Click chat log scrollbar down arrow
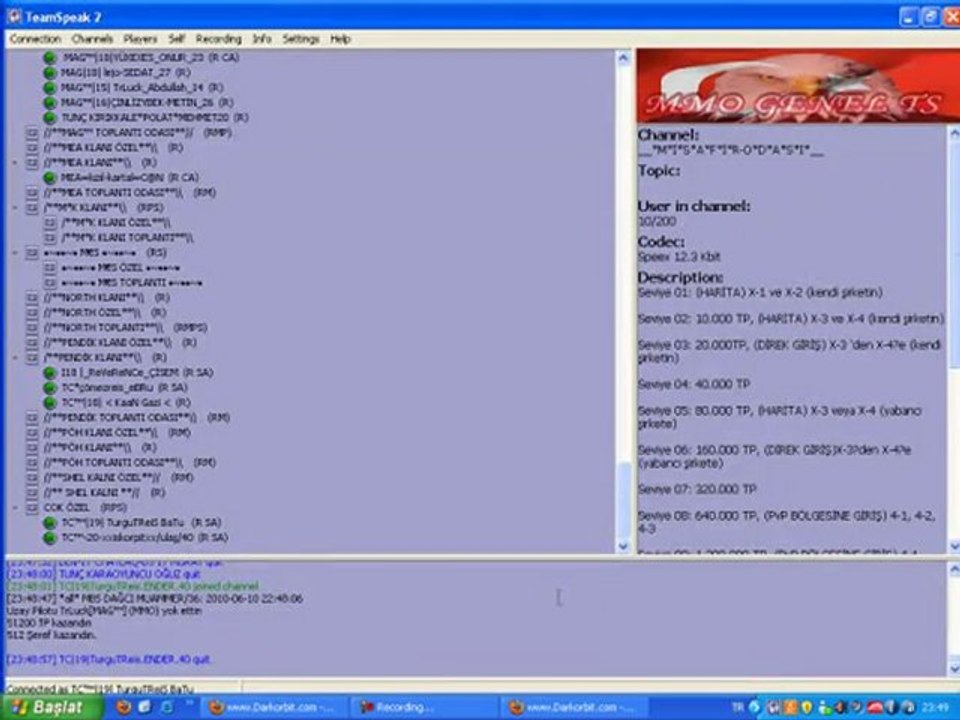960x720 pixels. point(953,667)
